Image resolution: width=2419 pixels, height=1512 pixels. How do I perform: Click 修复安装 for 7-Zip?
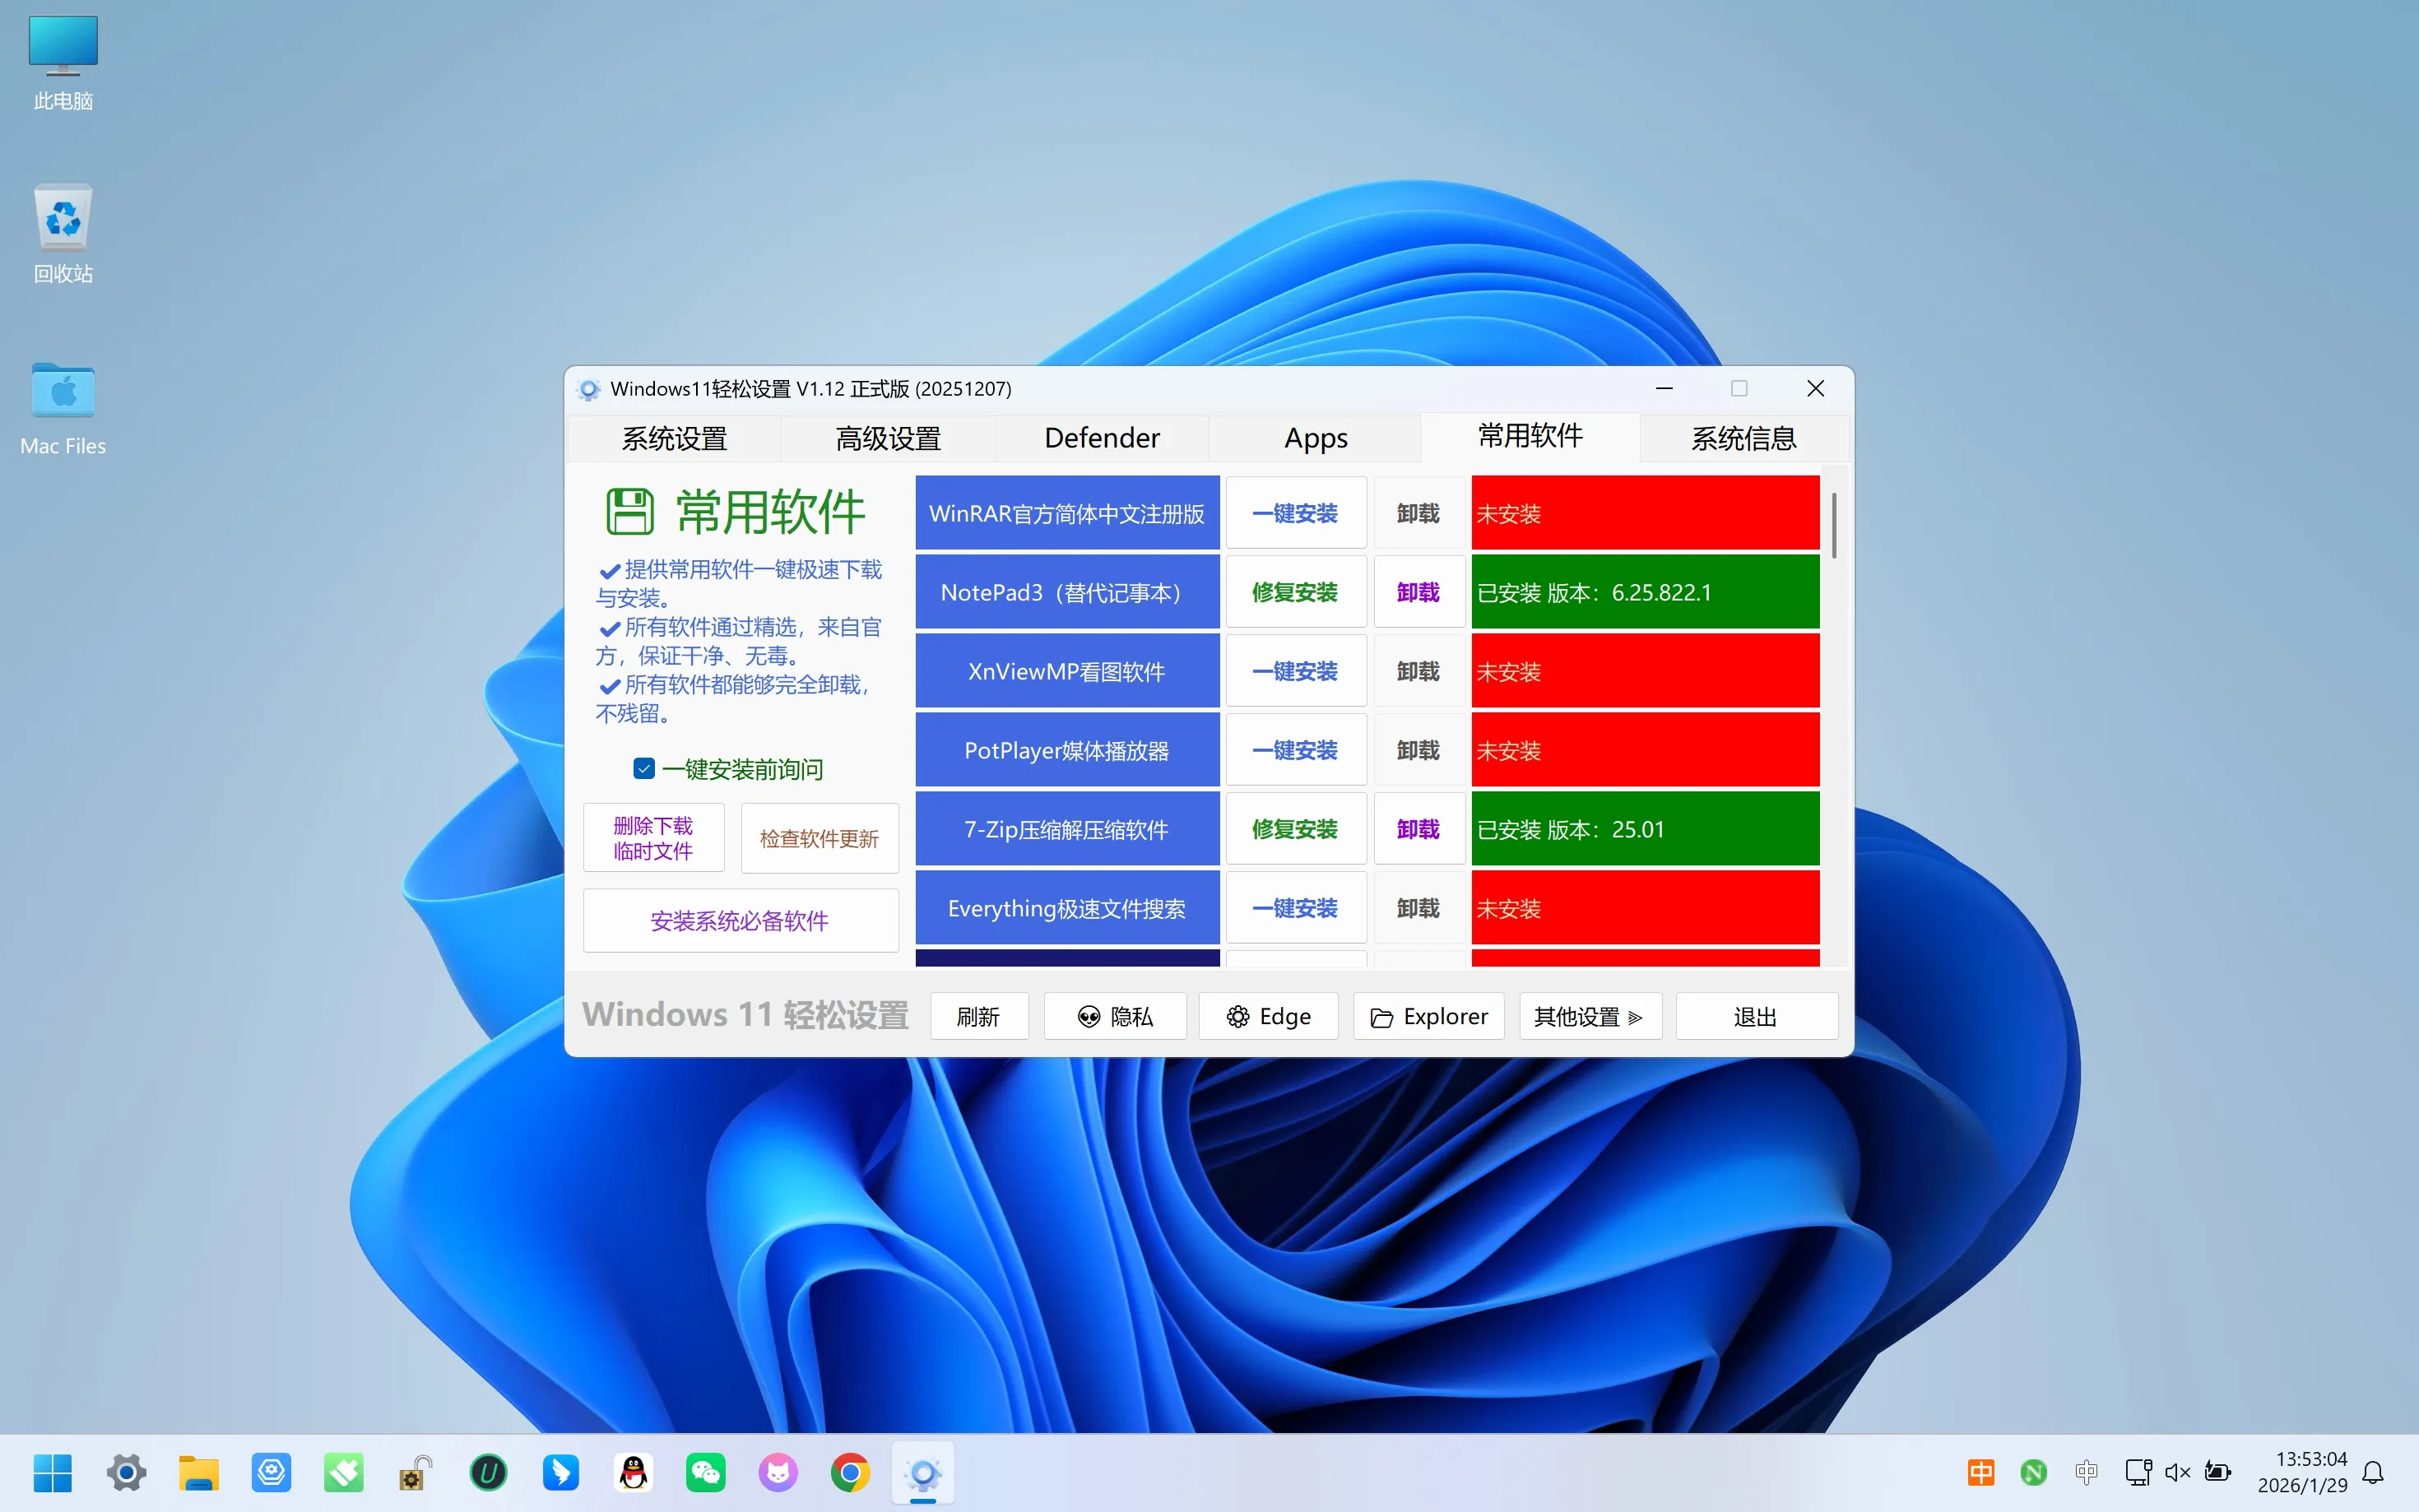click(1295, 829)
